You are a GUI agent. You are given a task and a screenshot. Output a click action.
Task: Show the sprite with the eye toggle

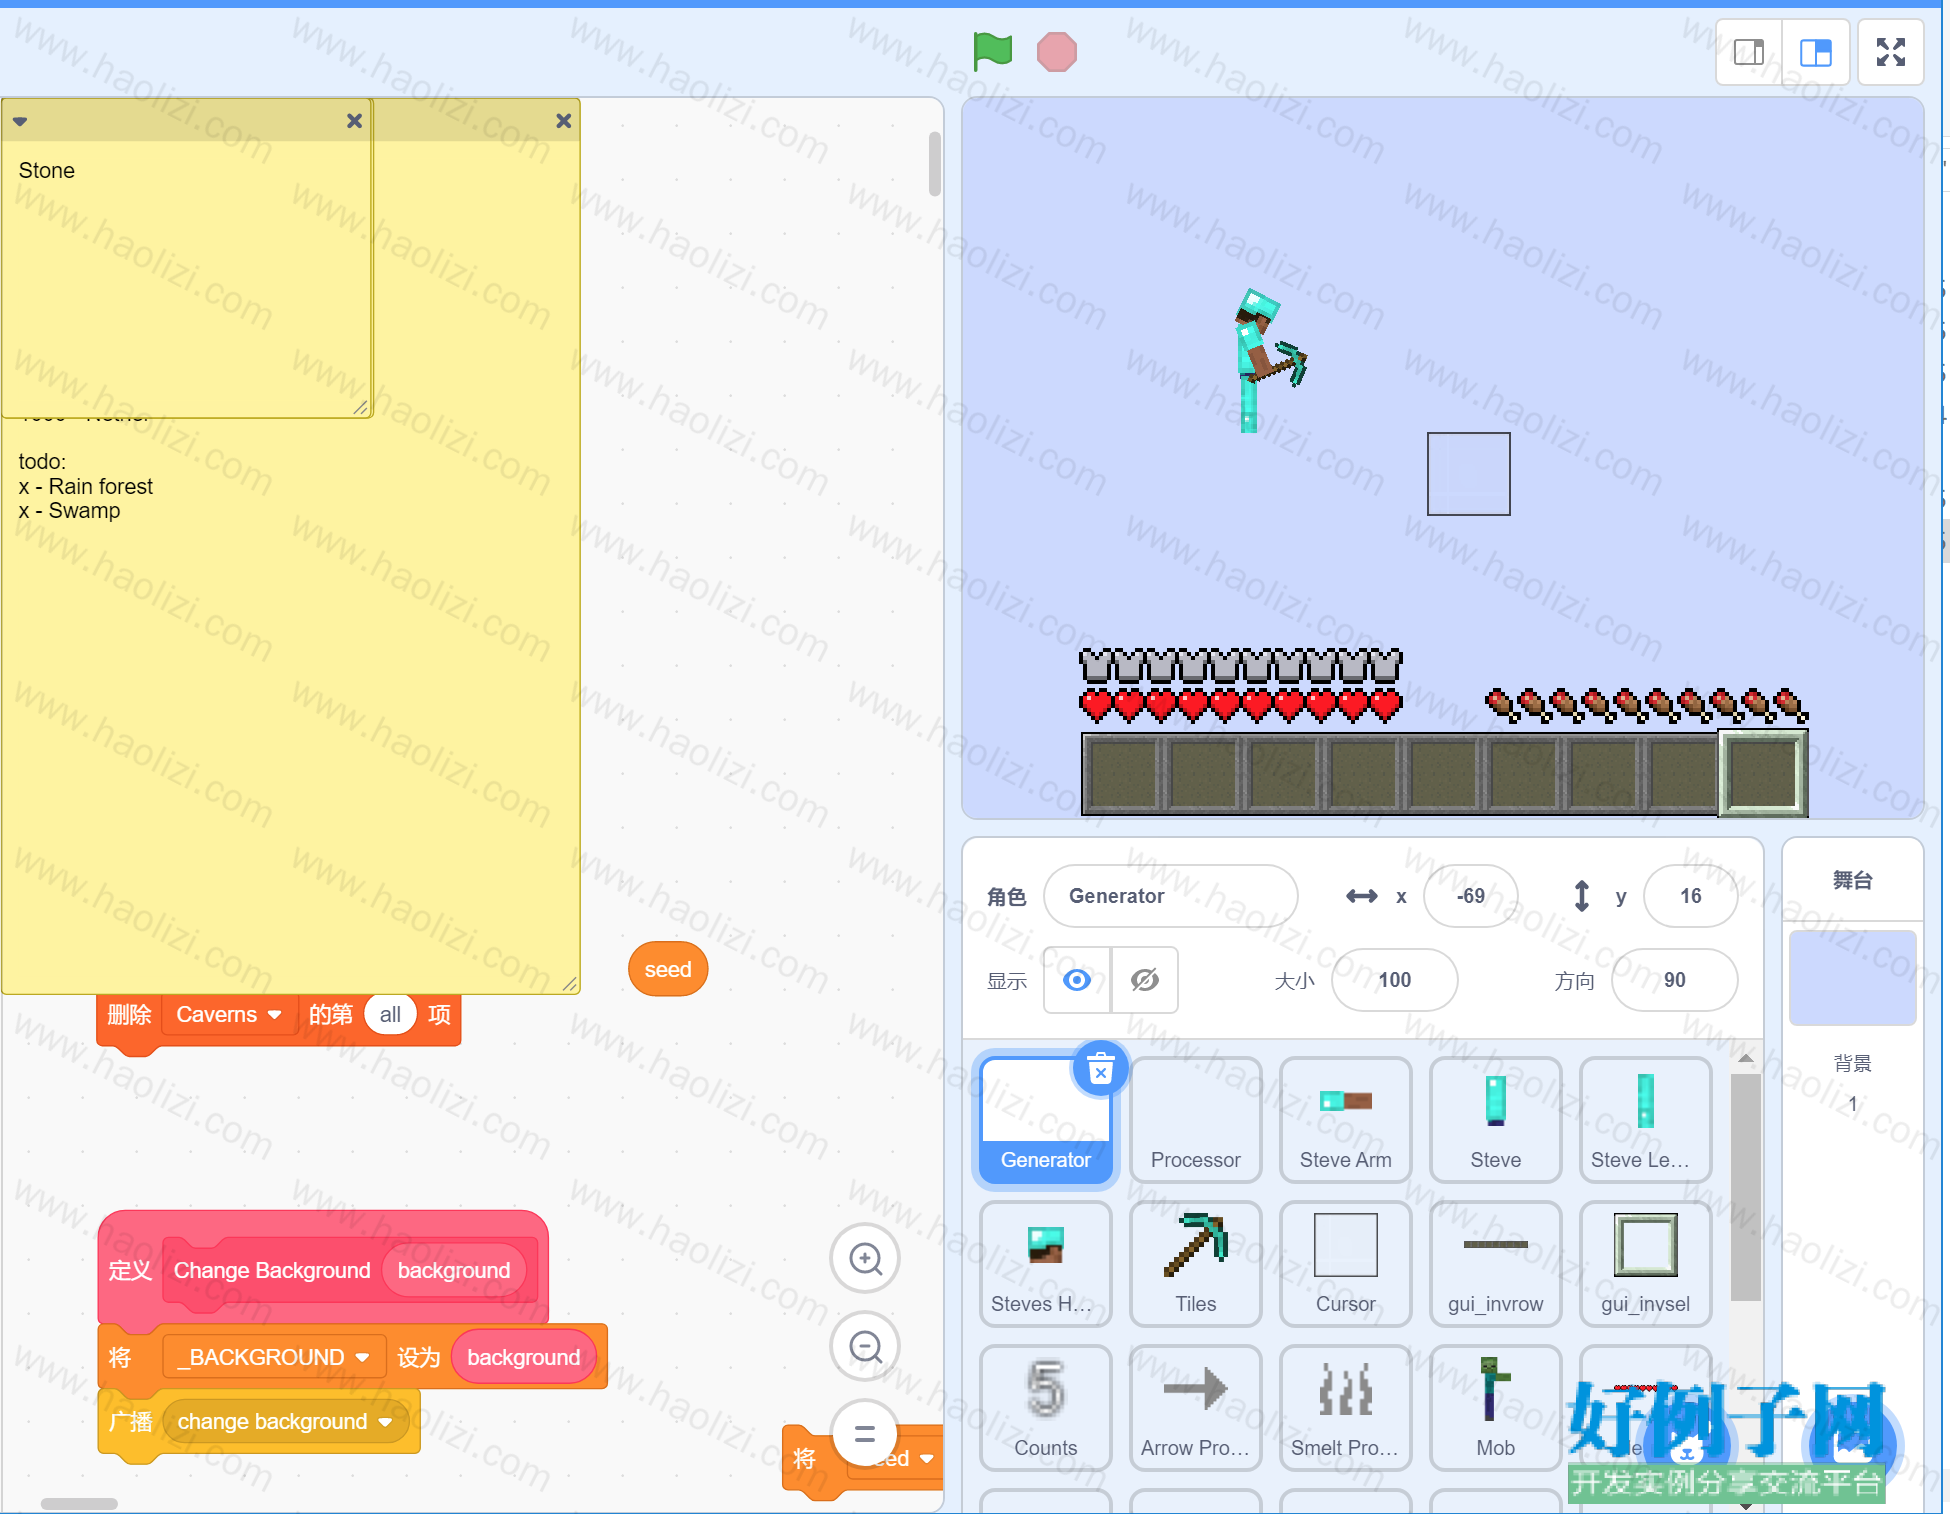[1077, 980]
